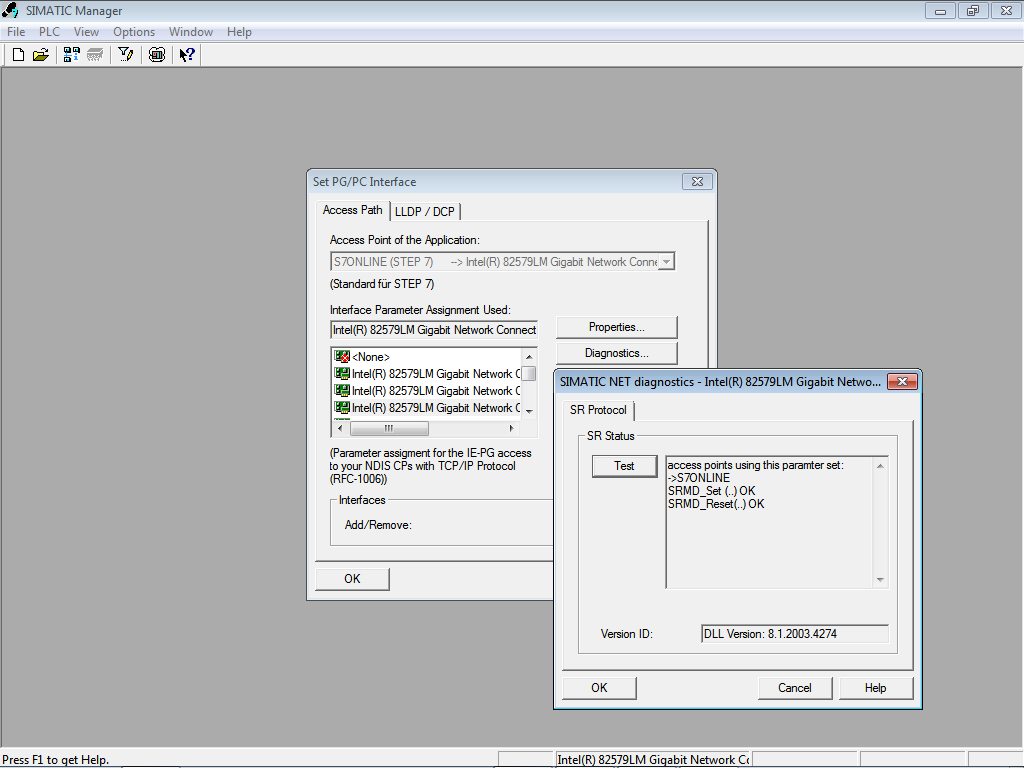Screen dimensions: 1024x768
Task: Minimize the SIMATIC Manager window
Action: (x=940, y=10)
